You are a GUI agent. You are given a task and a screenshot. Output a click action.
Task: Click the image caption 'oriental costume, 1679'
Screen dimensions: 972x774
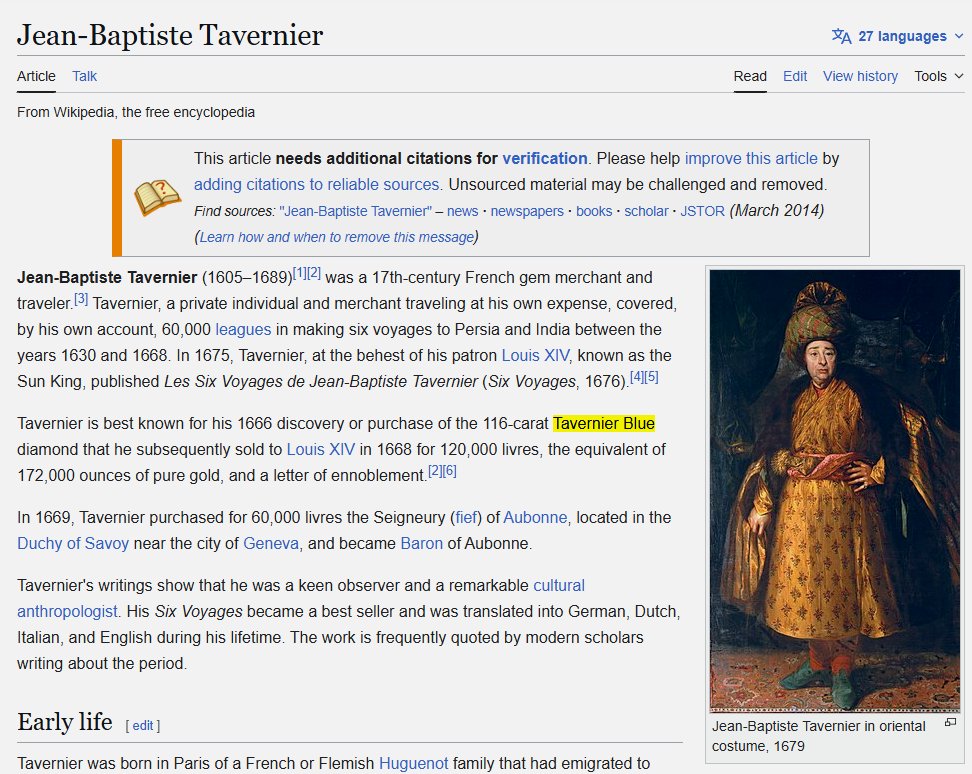818,736
